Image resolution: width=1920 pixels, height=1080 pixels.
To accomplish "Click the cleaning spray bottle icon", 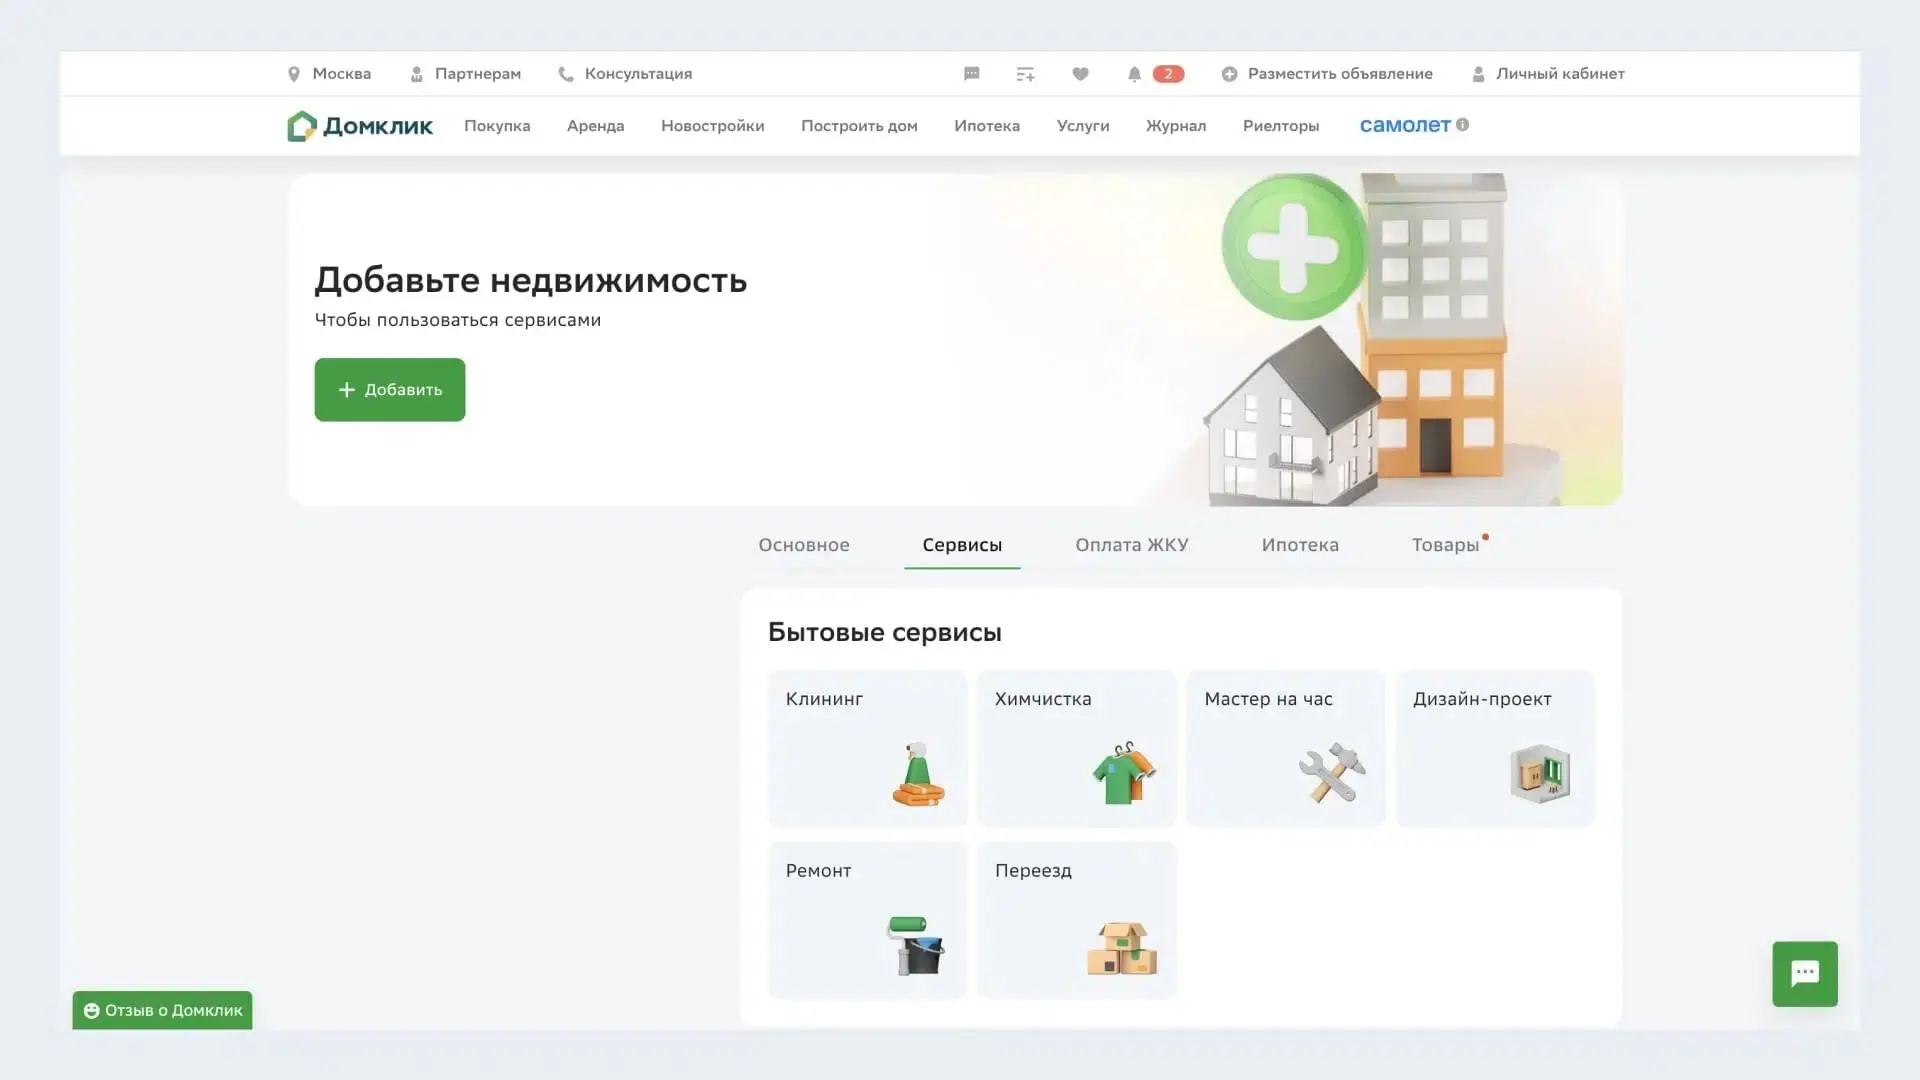I will 918,775.
